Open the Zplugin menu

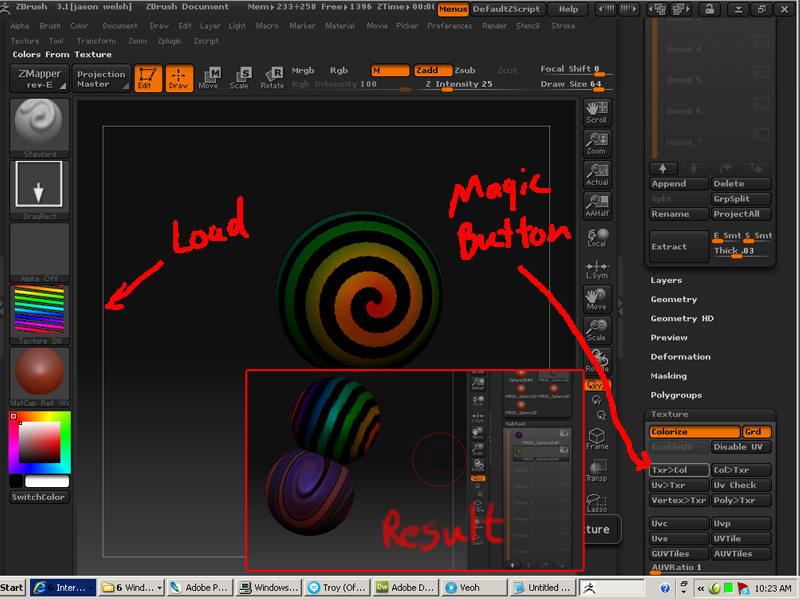pyautogui.click(x=170, y=41)
